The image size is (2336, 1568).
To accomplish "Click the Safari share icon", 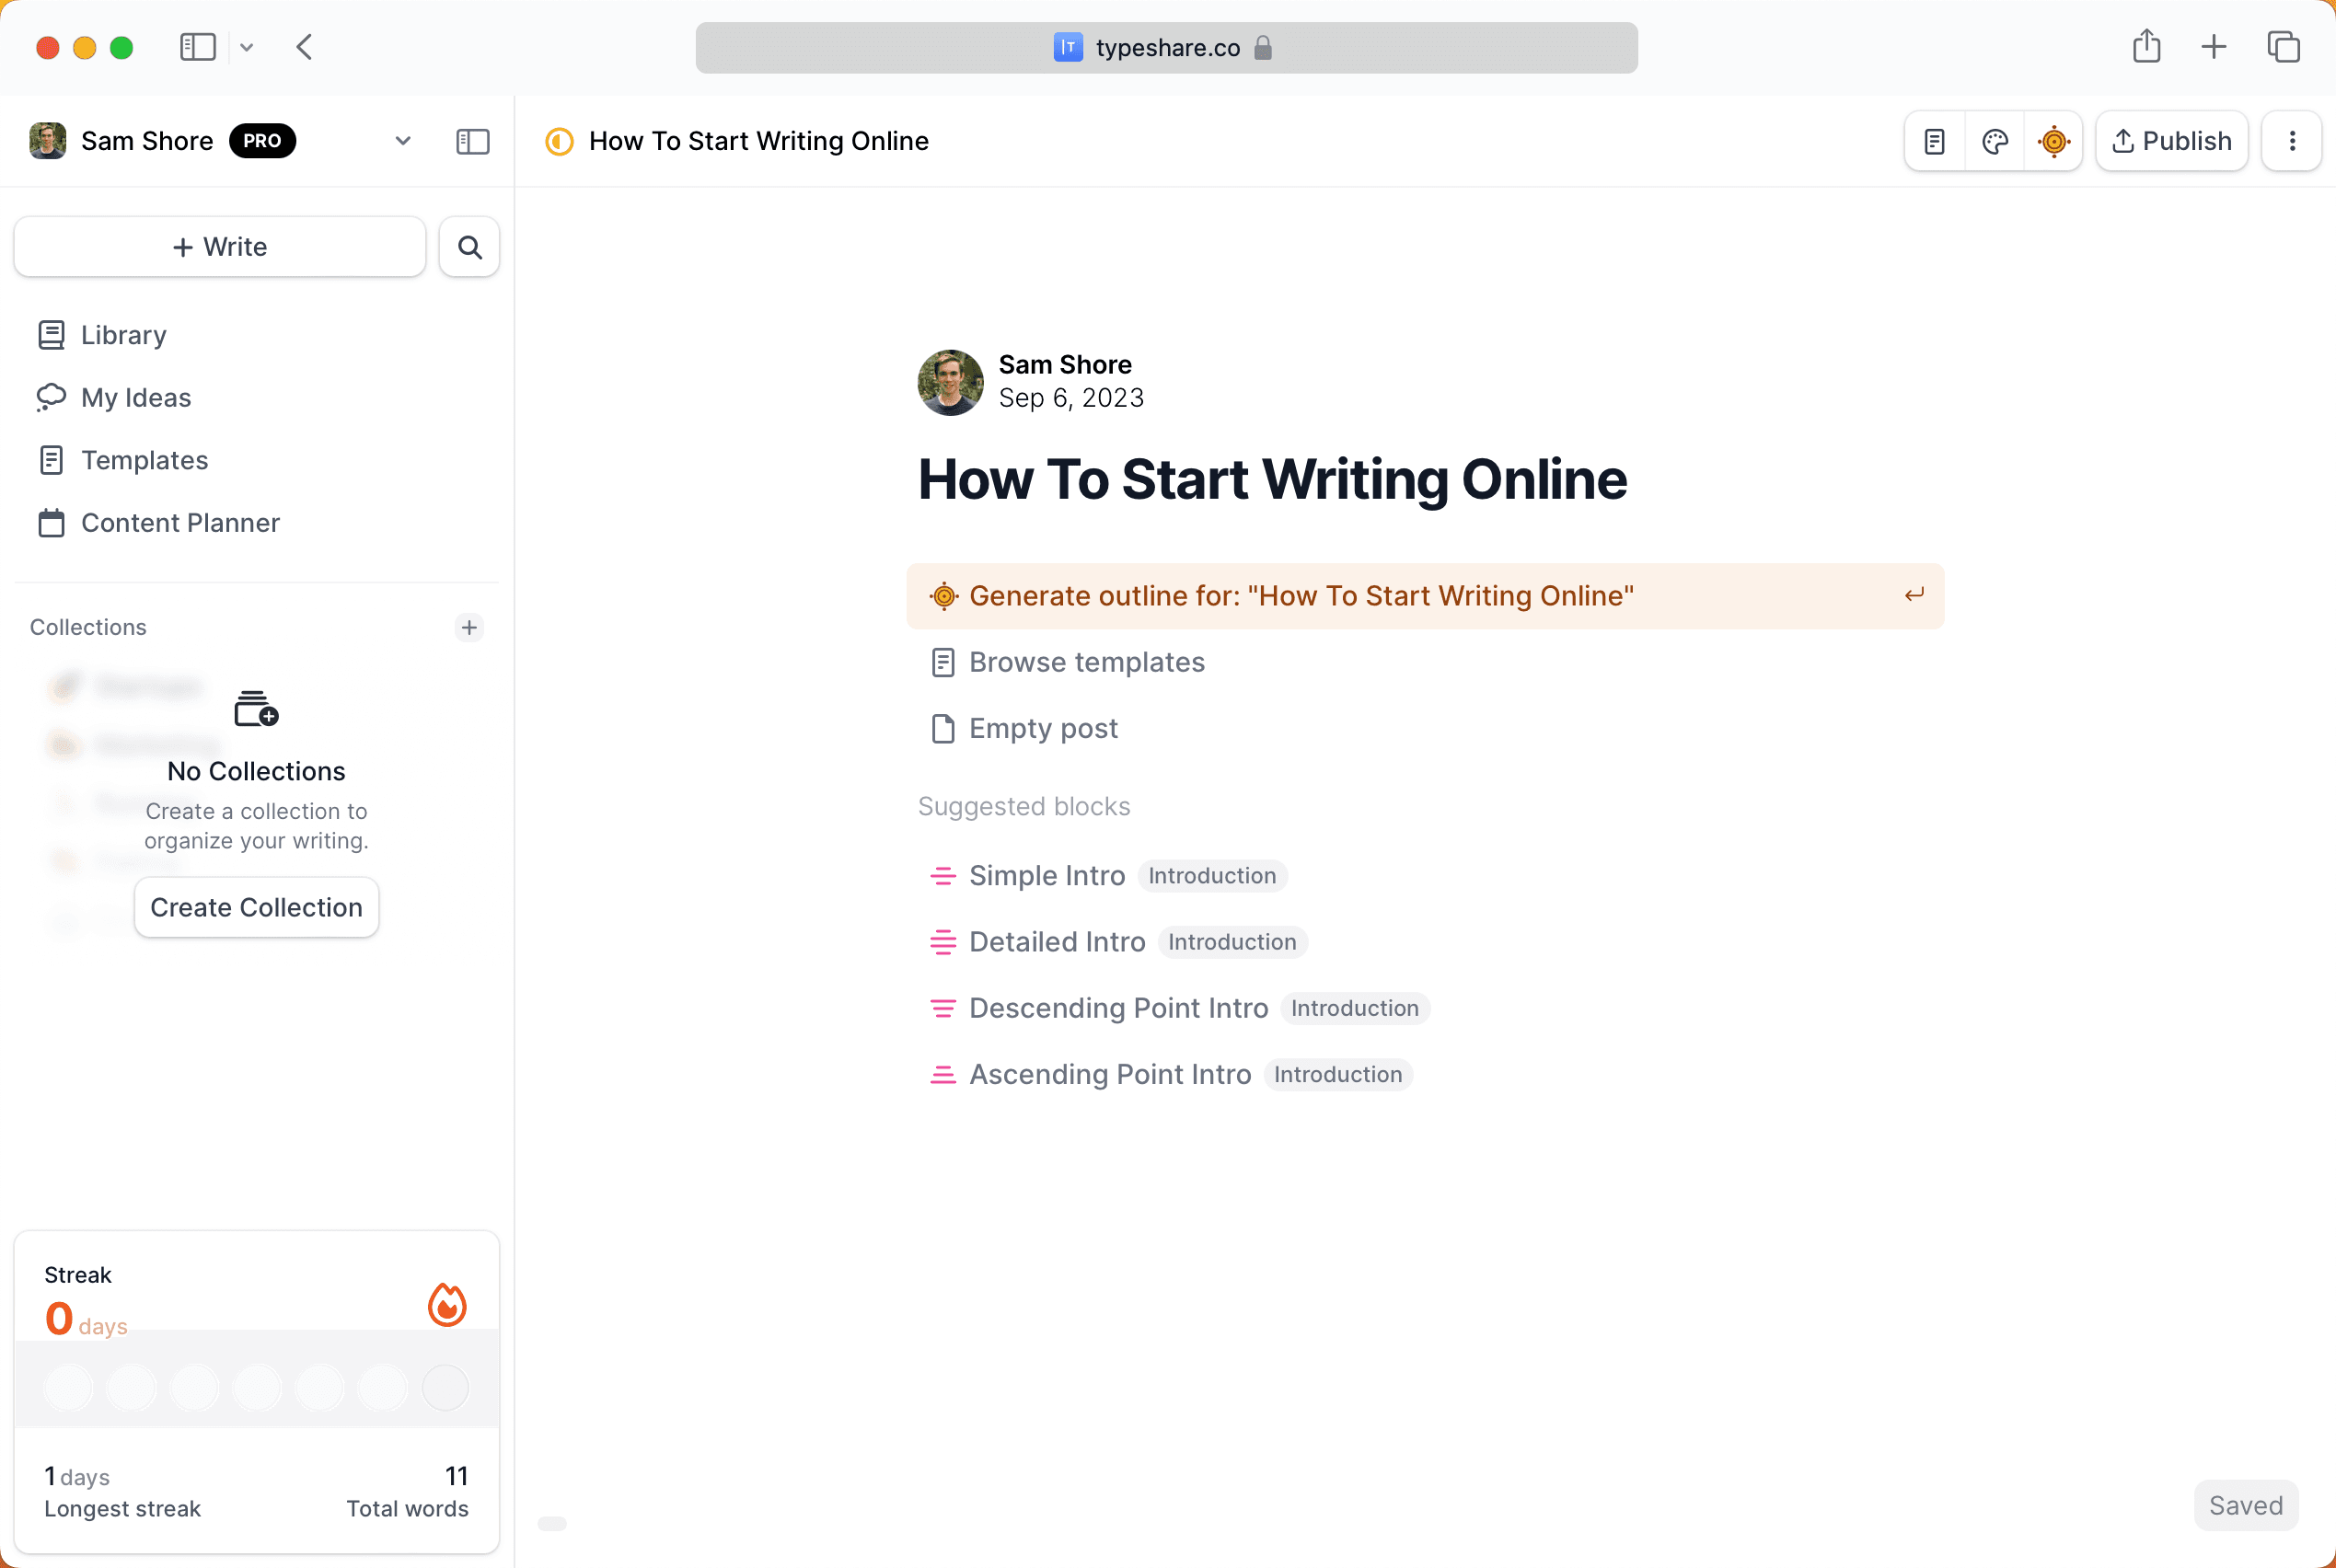I will [2146, 47].
